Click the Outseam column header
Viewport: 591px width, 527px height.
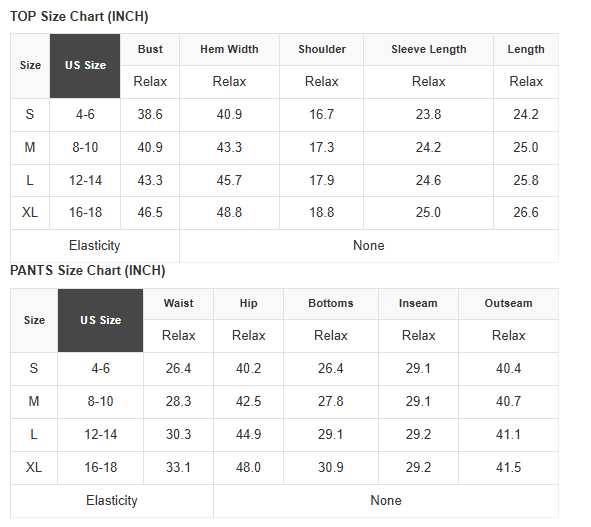pyautogui.click(x=508, y=303)
